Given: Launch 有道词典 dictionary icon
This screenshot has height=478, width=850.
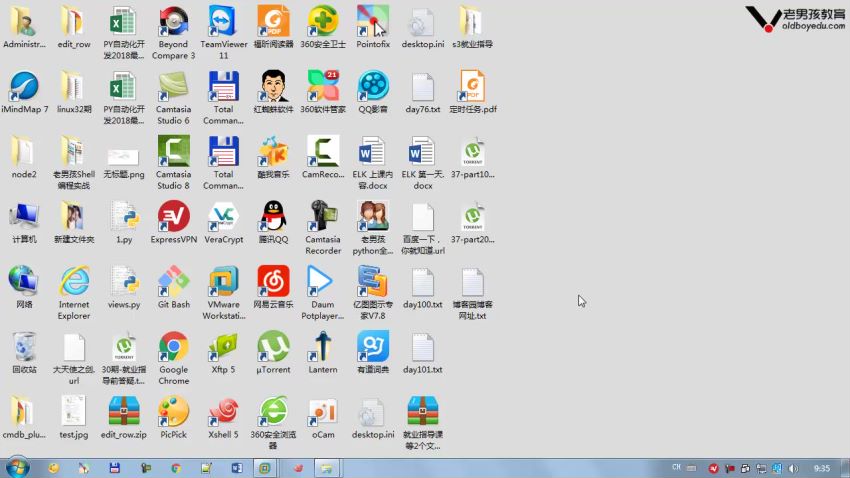Looking at the screenshot, I should click(x=373, y=352).
